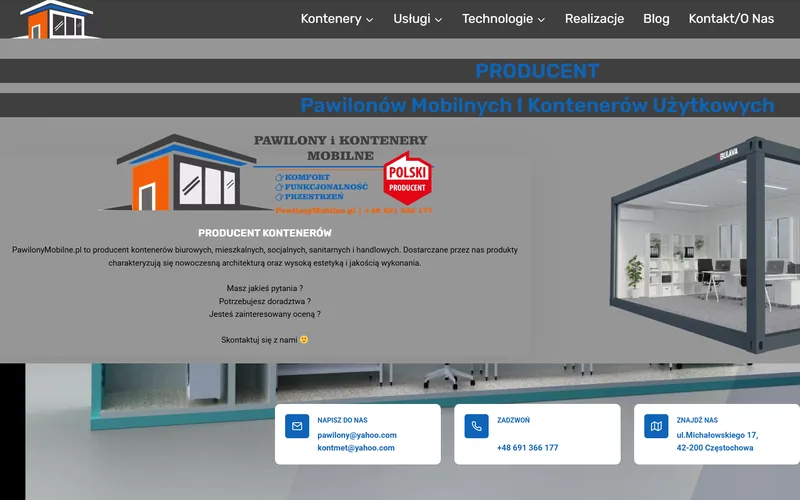Click the Potrzebujesz doradztwa text

[265, 302]
